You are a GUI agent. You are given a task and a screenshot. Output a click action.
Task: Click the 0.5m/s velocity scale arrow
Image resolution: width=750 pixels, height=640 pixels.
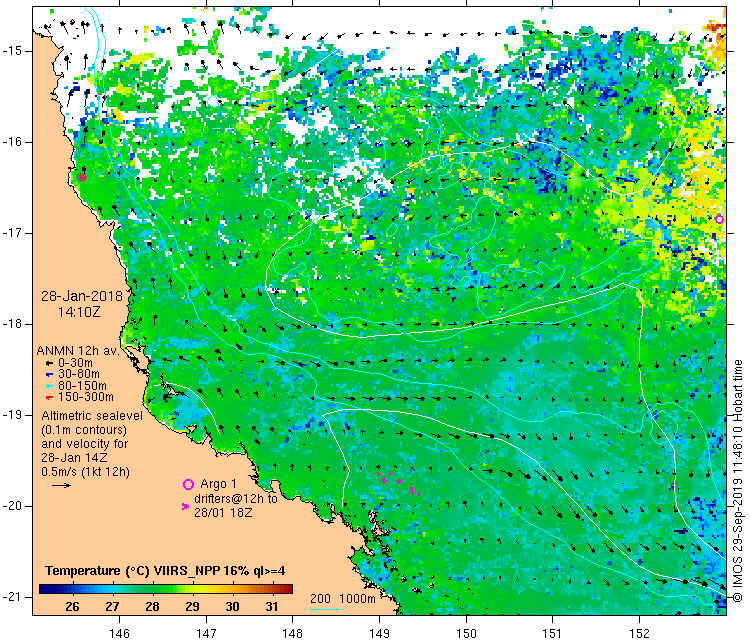tap(61, 486)
